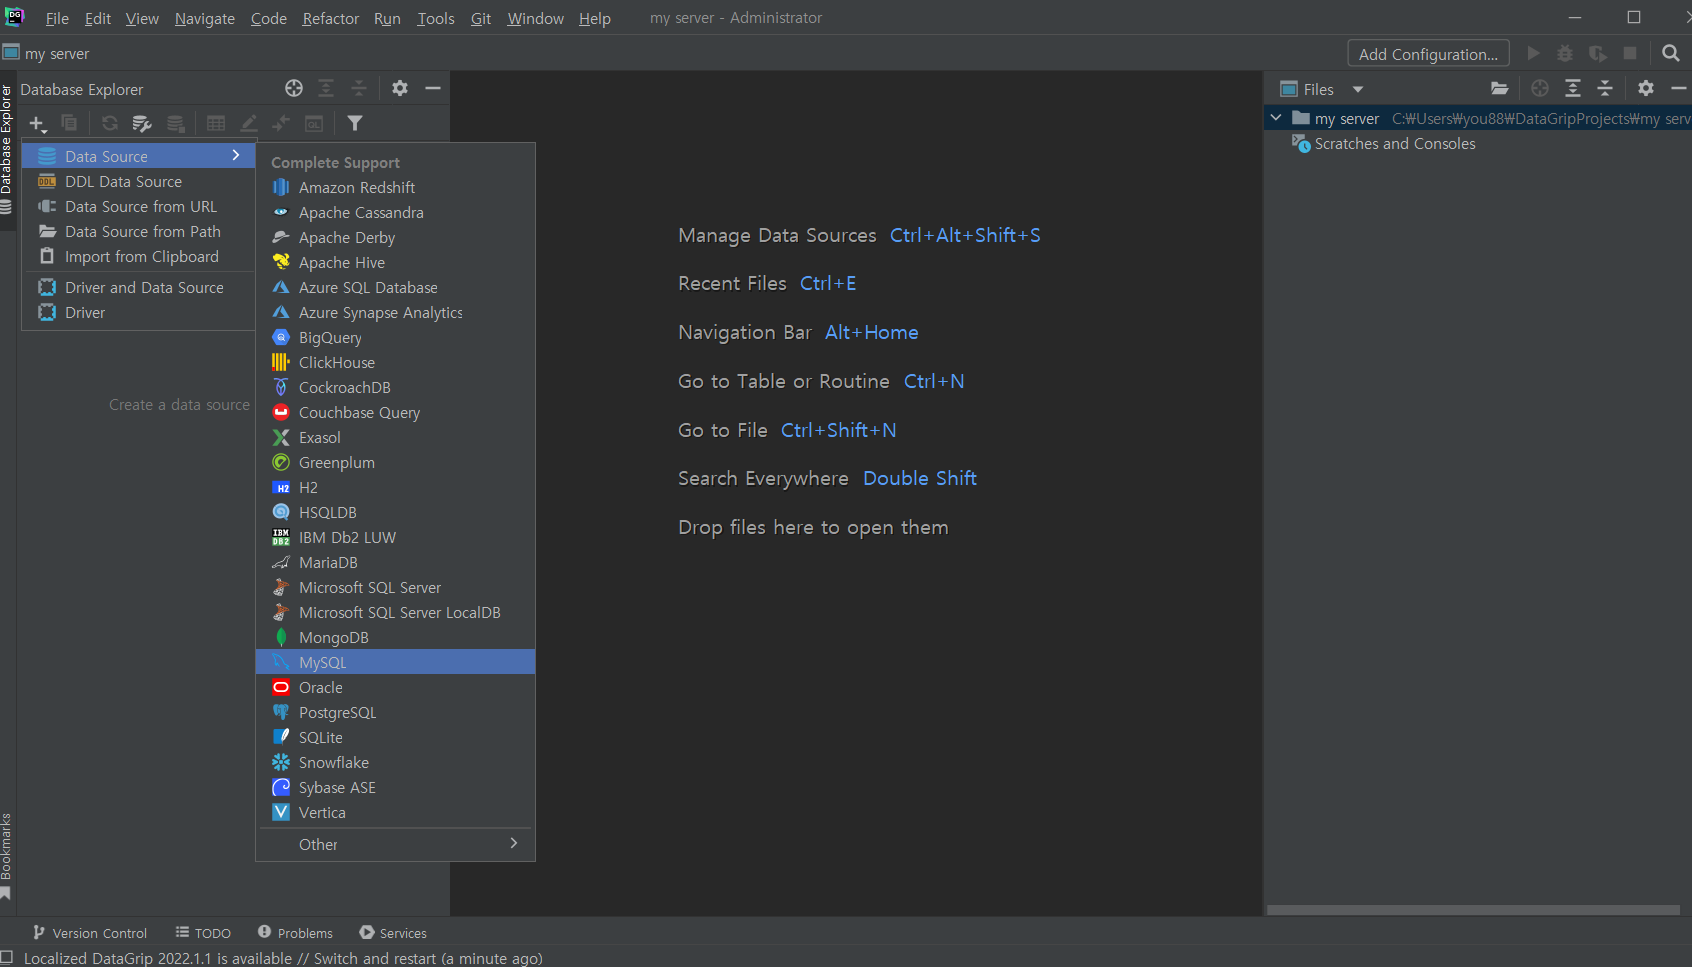The height and width of the screenshot is (967, 1692).
Task: Open the Files panel gear options
Action: tap(1646, 88)
